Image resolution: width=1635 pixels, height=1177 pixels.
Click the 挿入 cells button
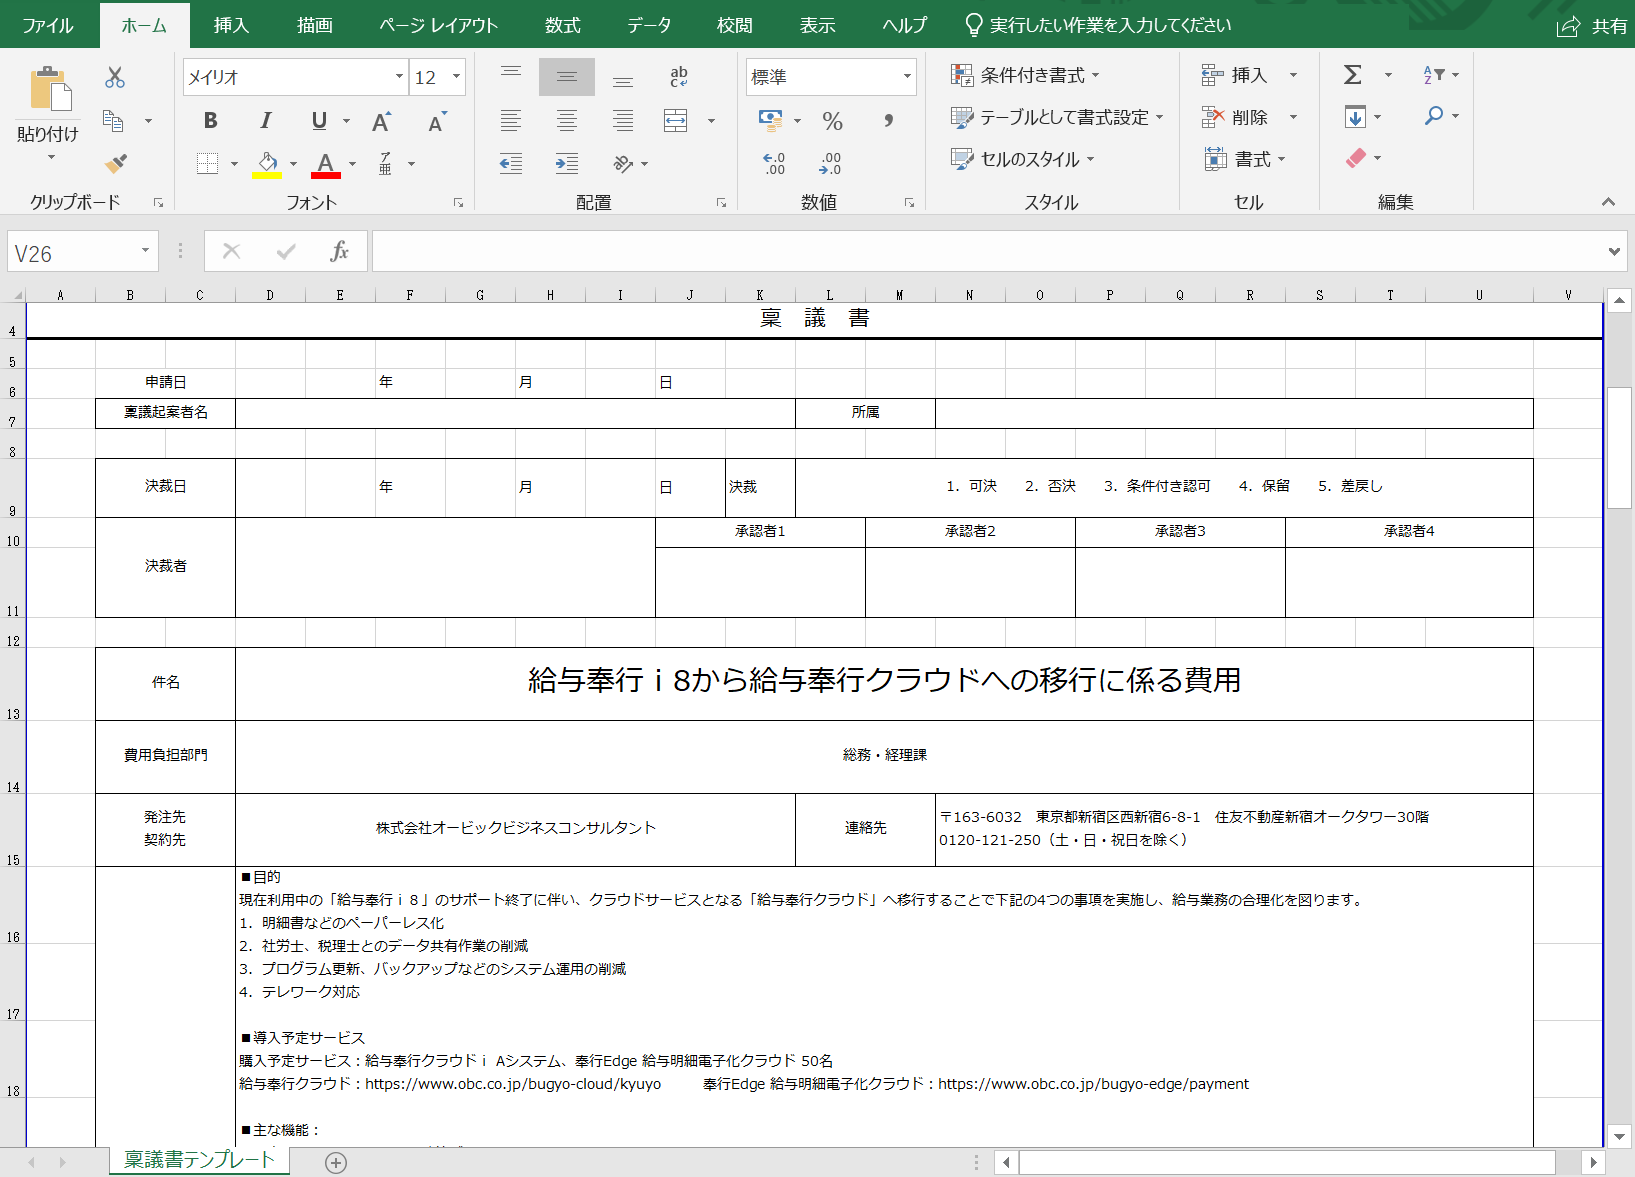pos(1235,75)
